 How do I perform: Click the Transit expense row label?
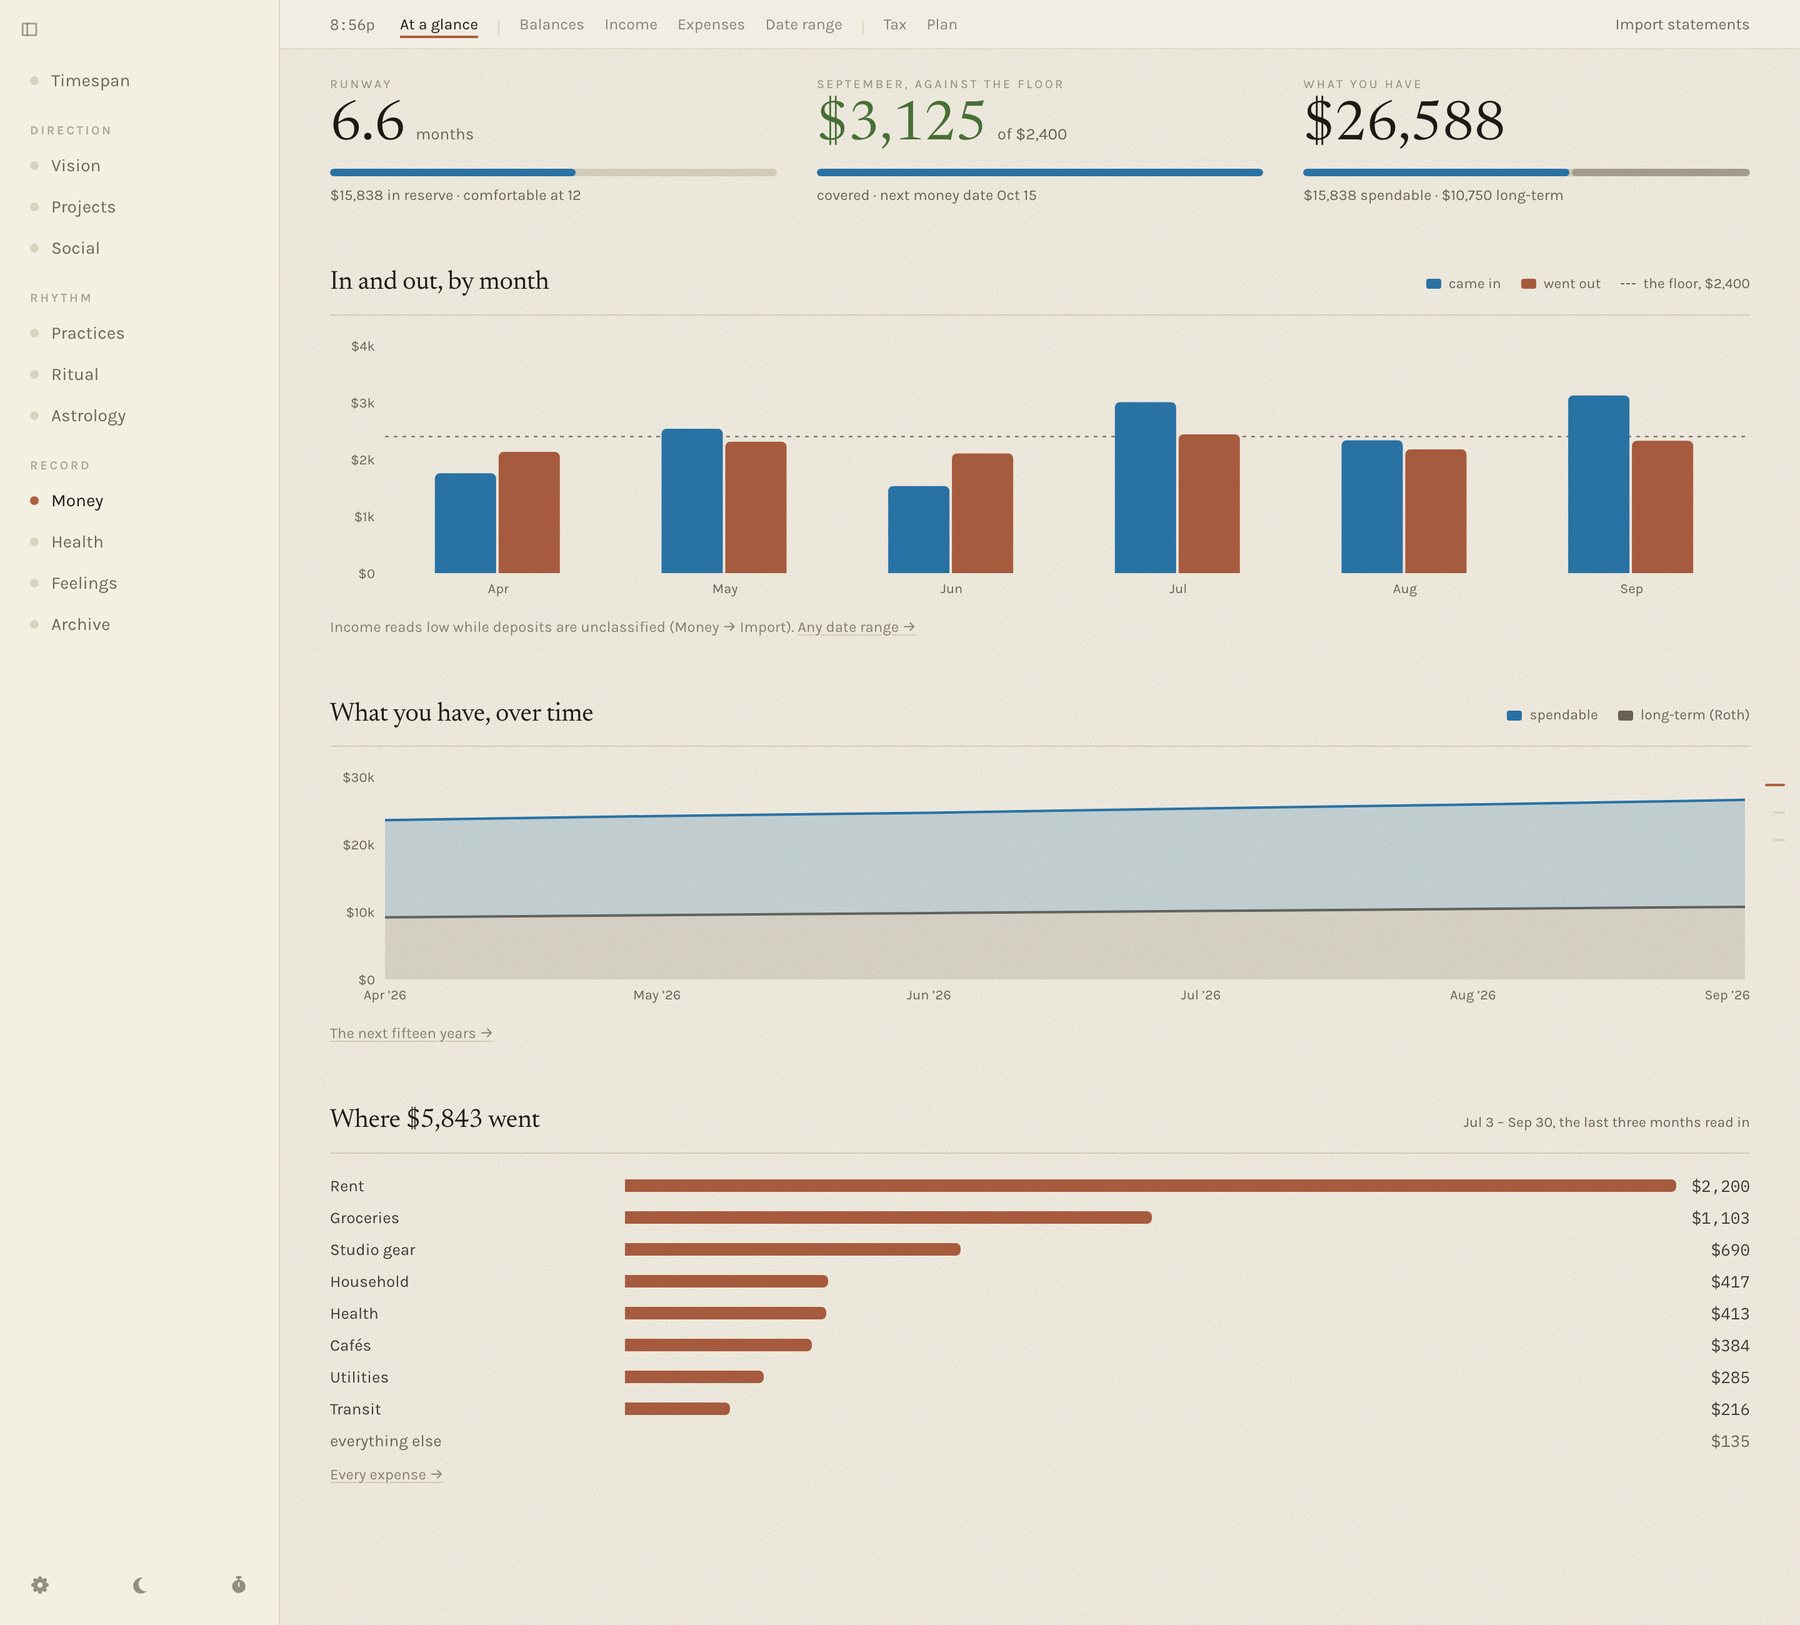355,1410
